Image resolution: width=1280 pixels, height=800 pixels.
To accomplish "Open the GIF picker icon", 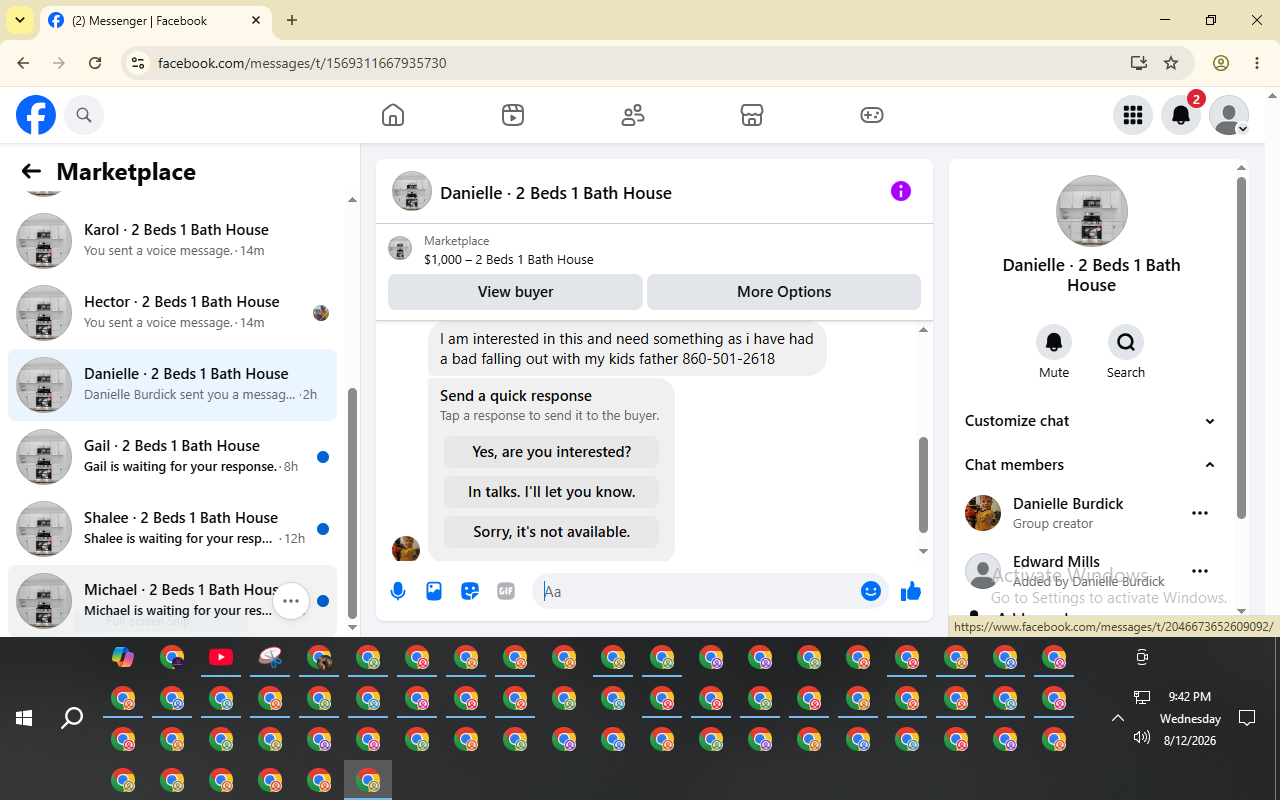I will pyautogui.click(x=506, y=591).
